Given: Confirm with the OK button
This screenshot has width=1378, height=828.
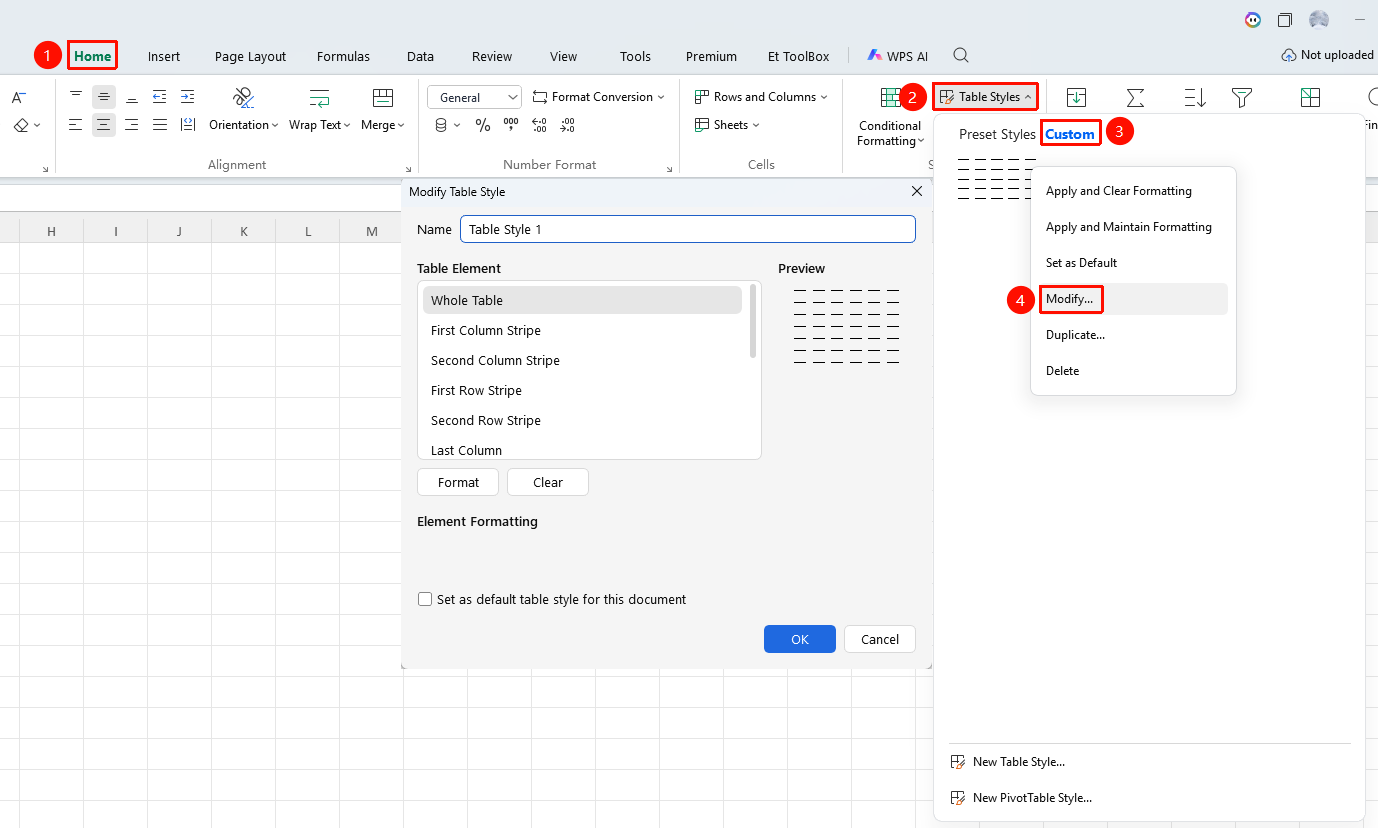Looking at the screenshot, I should (800, 639).
